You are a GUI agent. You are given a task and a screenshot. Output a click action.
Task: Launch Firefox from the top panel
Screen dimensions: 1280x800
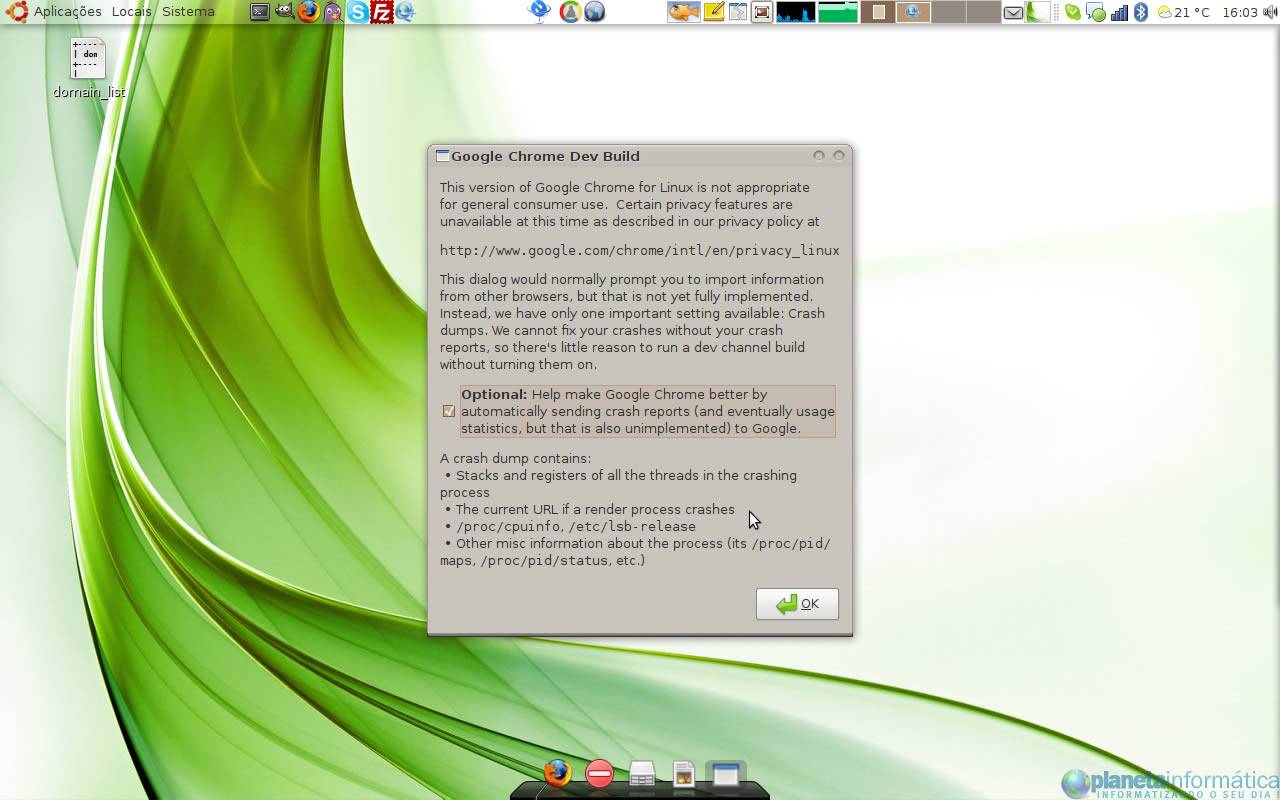pyautogui.click(x=309, y=12)
